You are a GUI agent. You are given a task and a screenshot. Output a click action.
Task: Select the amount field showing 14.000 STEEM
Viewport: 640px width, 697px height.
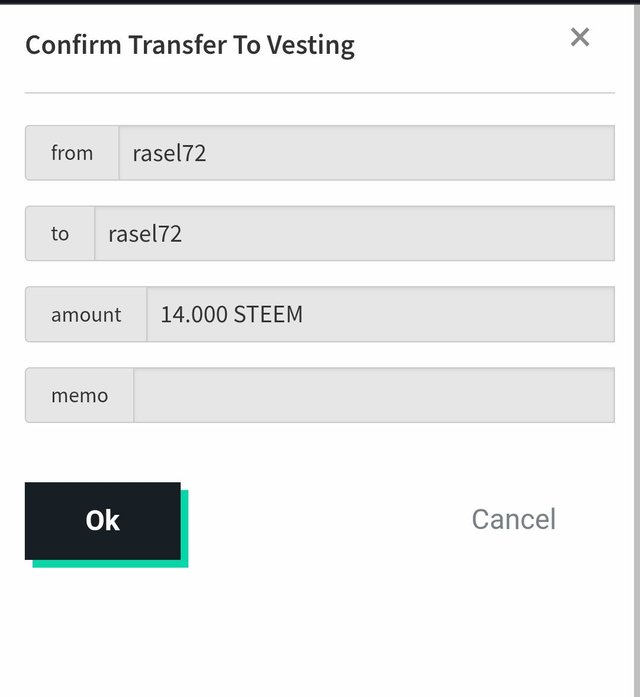tap(381, 314)
